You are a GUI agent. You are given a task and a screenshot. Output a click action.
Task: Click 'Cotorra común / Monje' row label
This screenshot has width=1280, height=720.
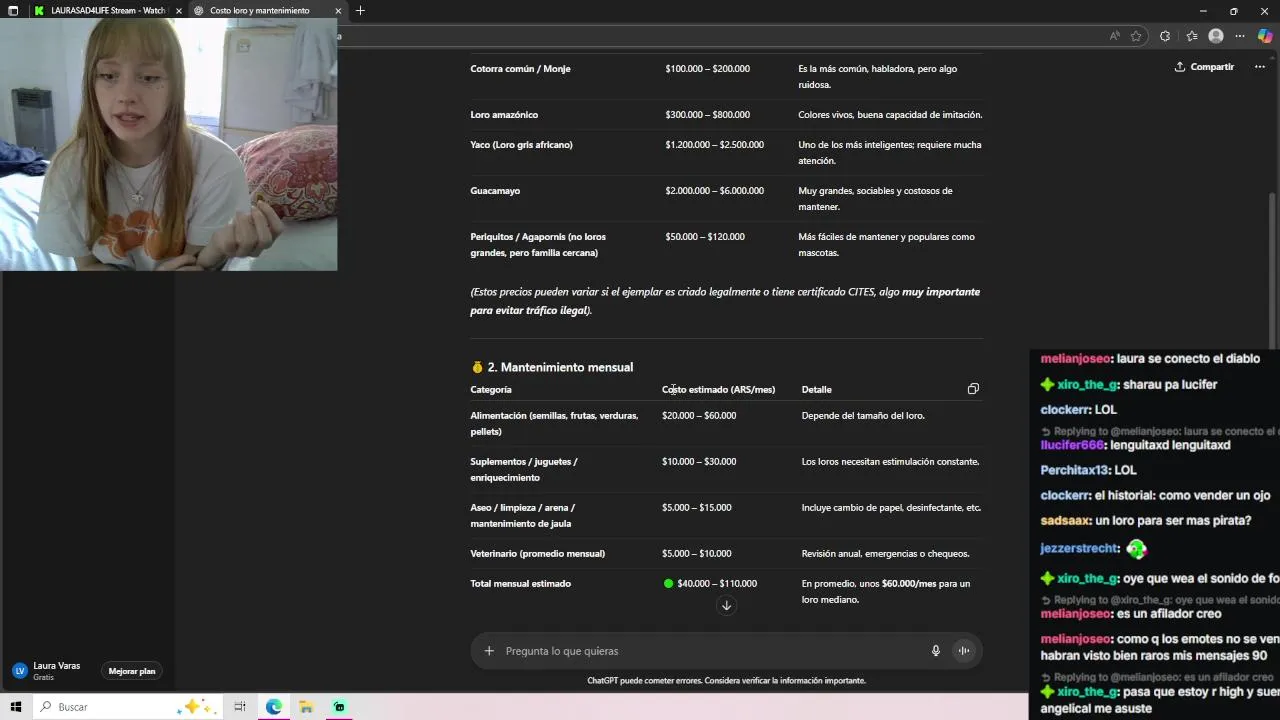[x=520, y=69]
